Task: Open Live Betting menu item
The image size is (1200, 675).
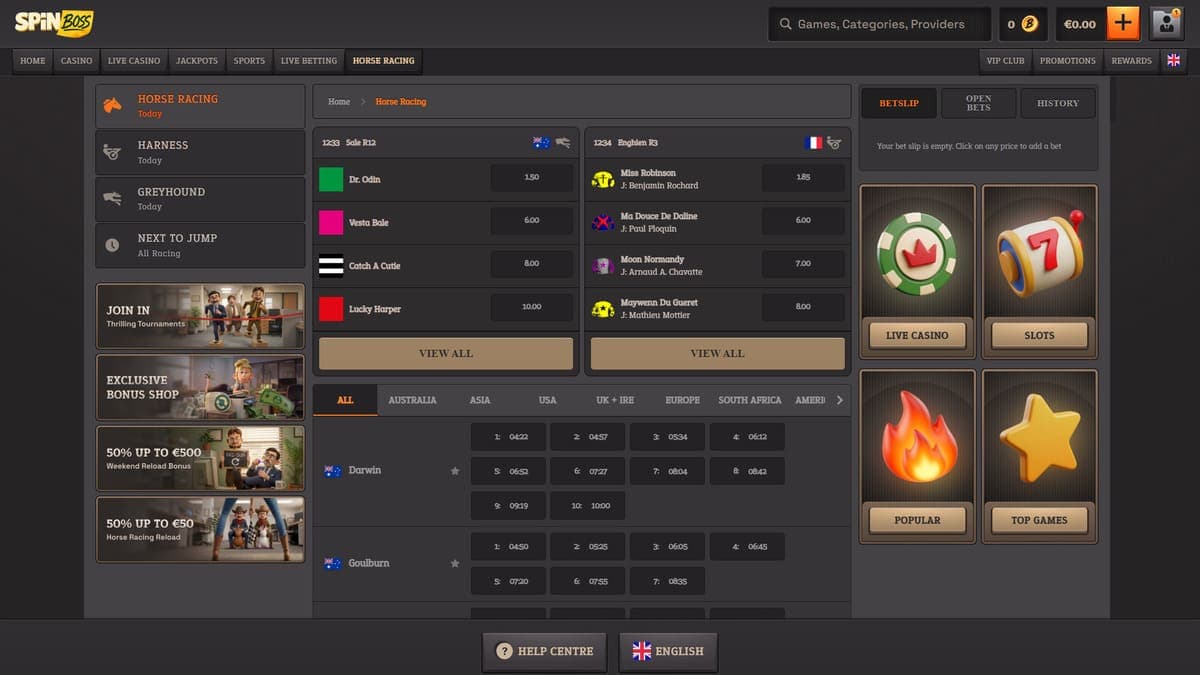Action: (x=309, y=61)
